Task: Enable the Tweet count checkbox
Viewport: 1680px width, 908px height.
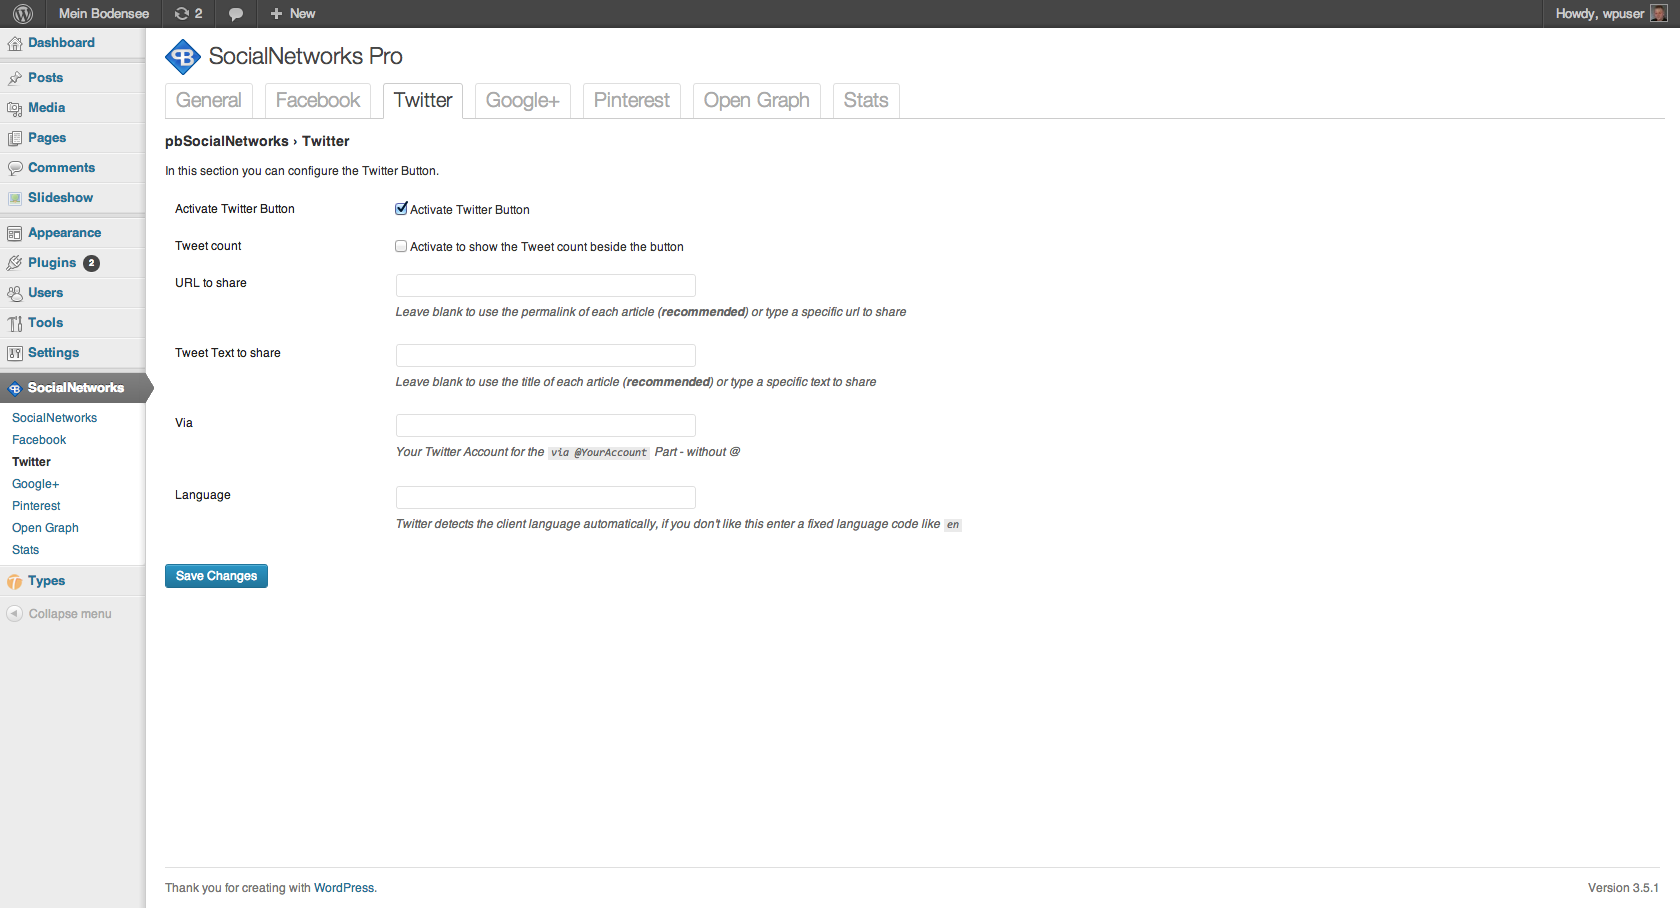Action: (x=401, y=246)
